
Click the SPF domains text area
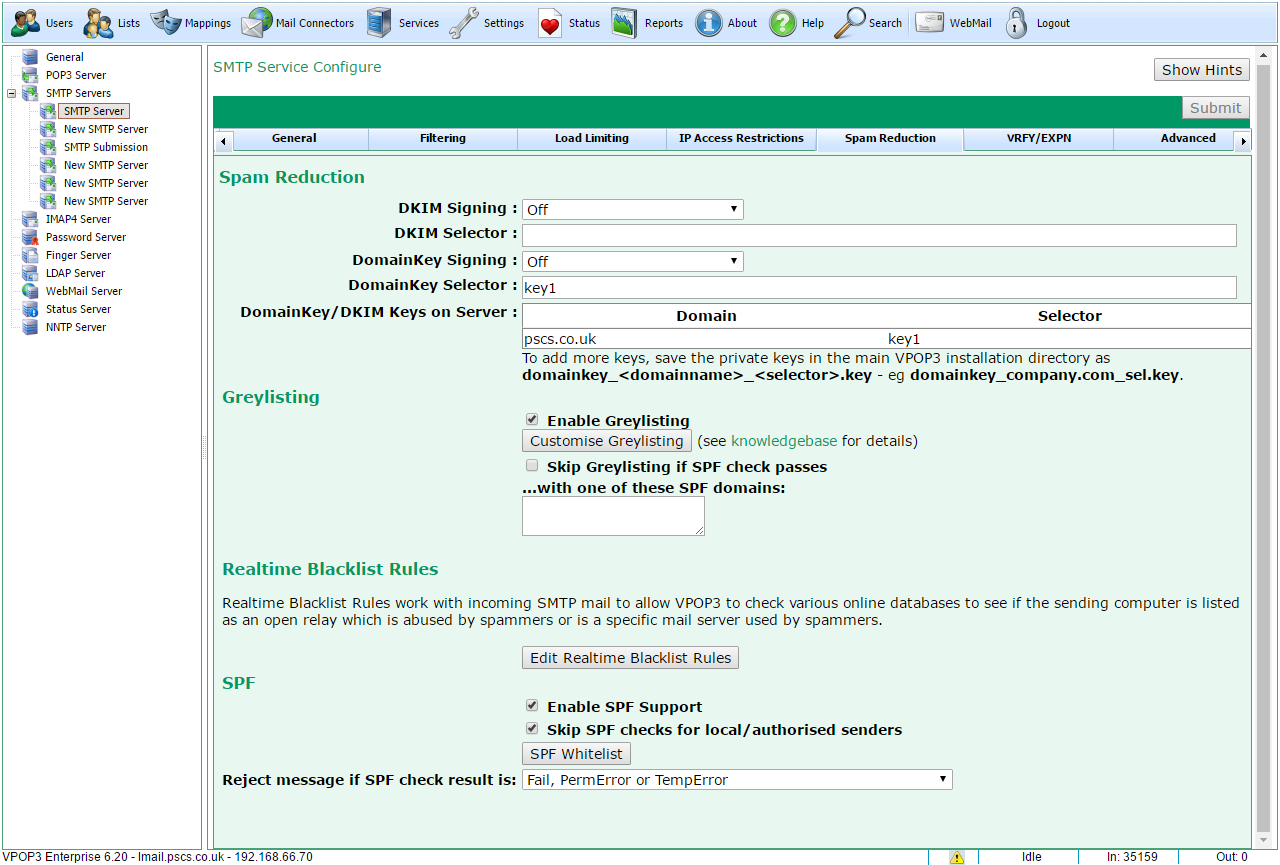[x=613, y=516]
